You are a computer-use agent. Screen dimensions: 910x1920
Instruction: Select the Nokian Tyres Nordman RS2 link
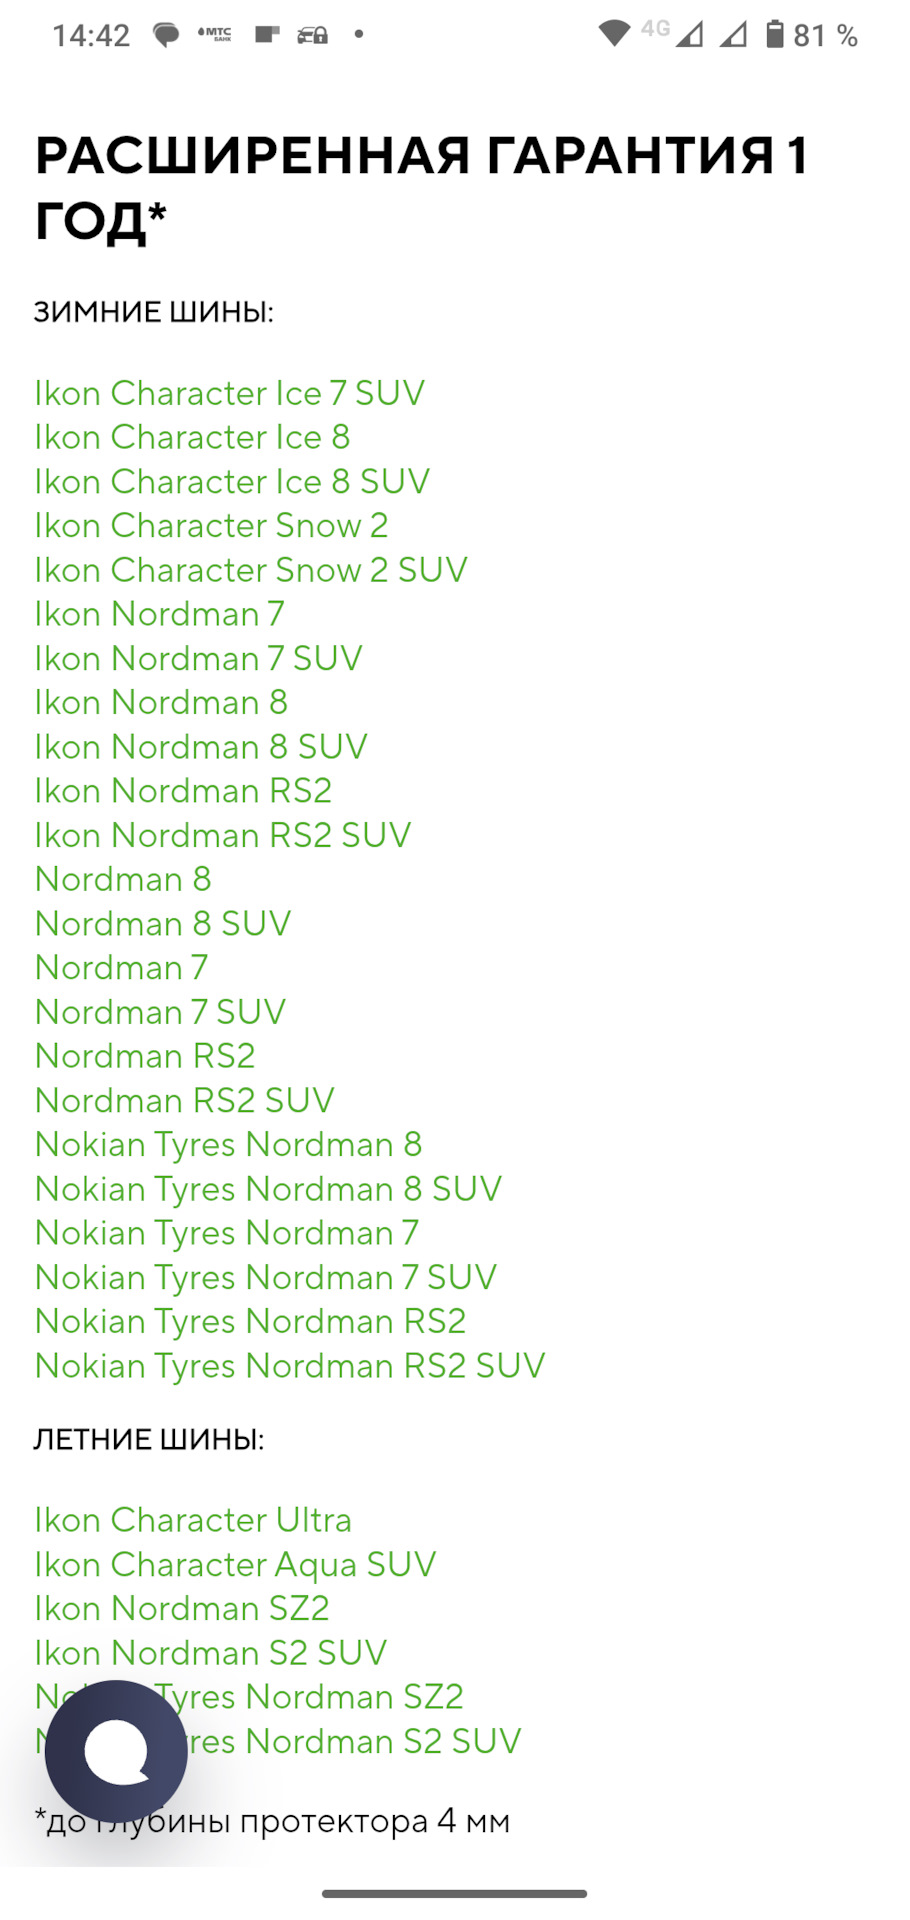tap(250, 1320)
